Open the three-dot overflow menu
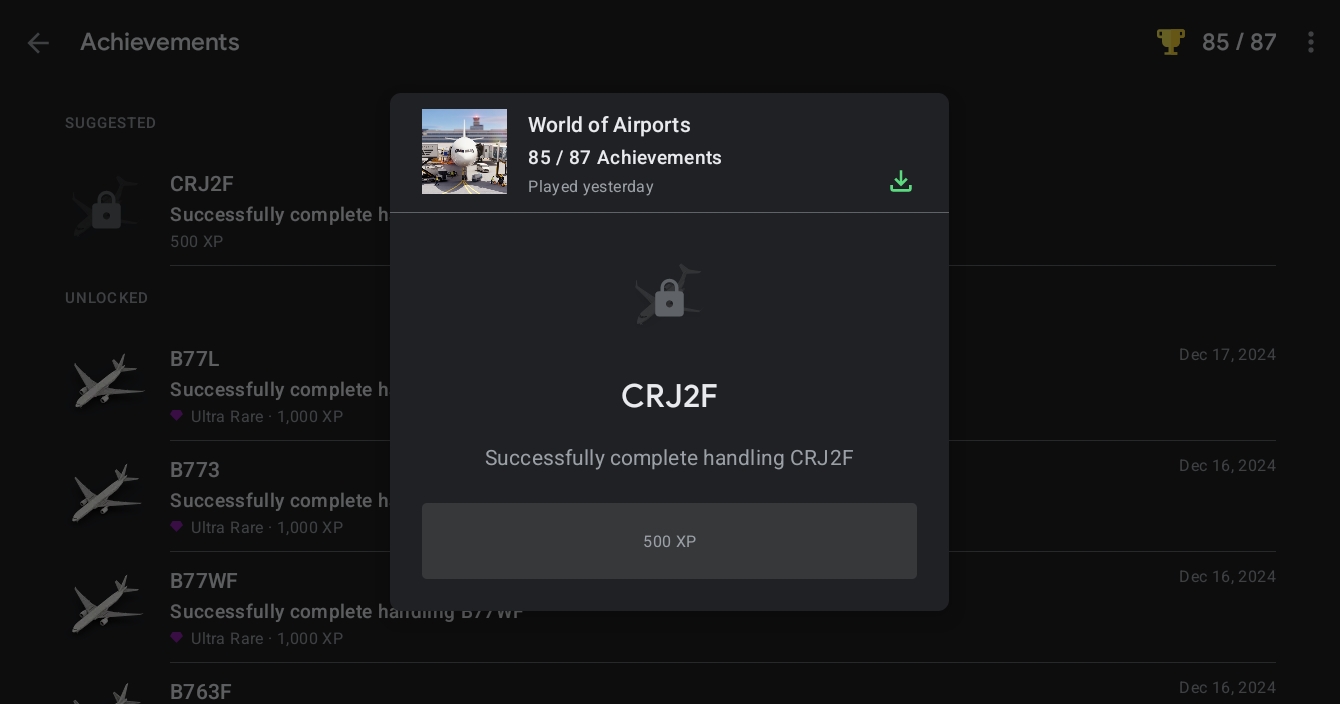The width and height of the screenshot is (1340, 704). point(1310,42)
